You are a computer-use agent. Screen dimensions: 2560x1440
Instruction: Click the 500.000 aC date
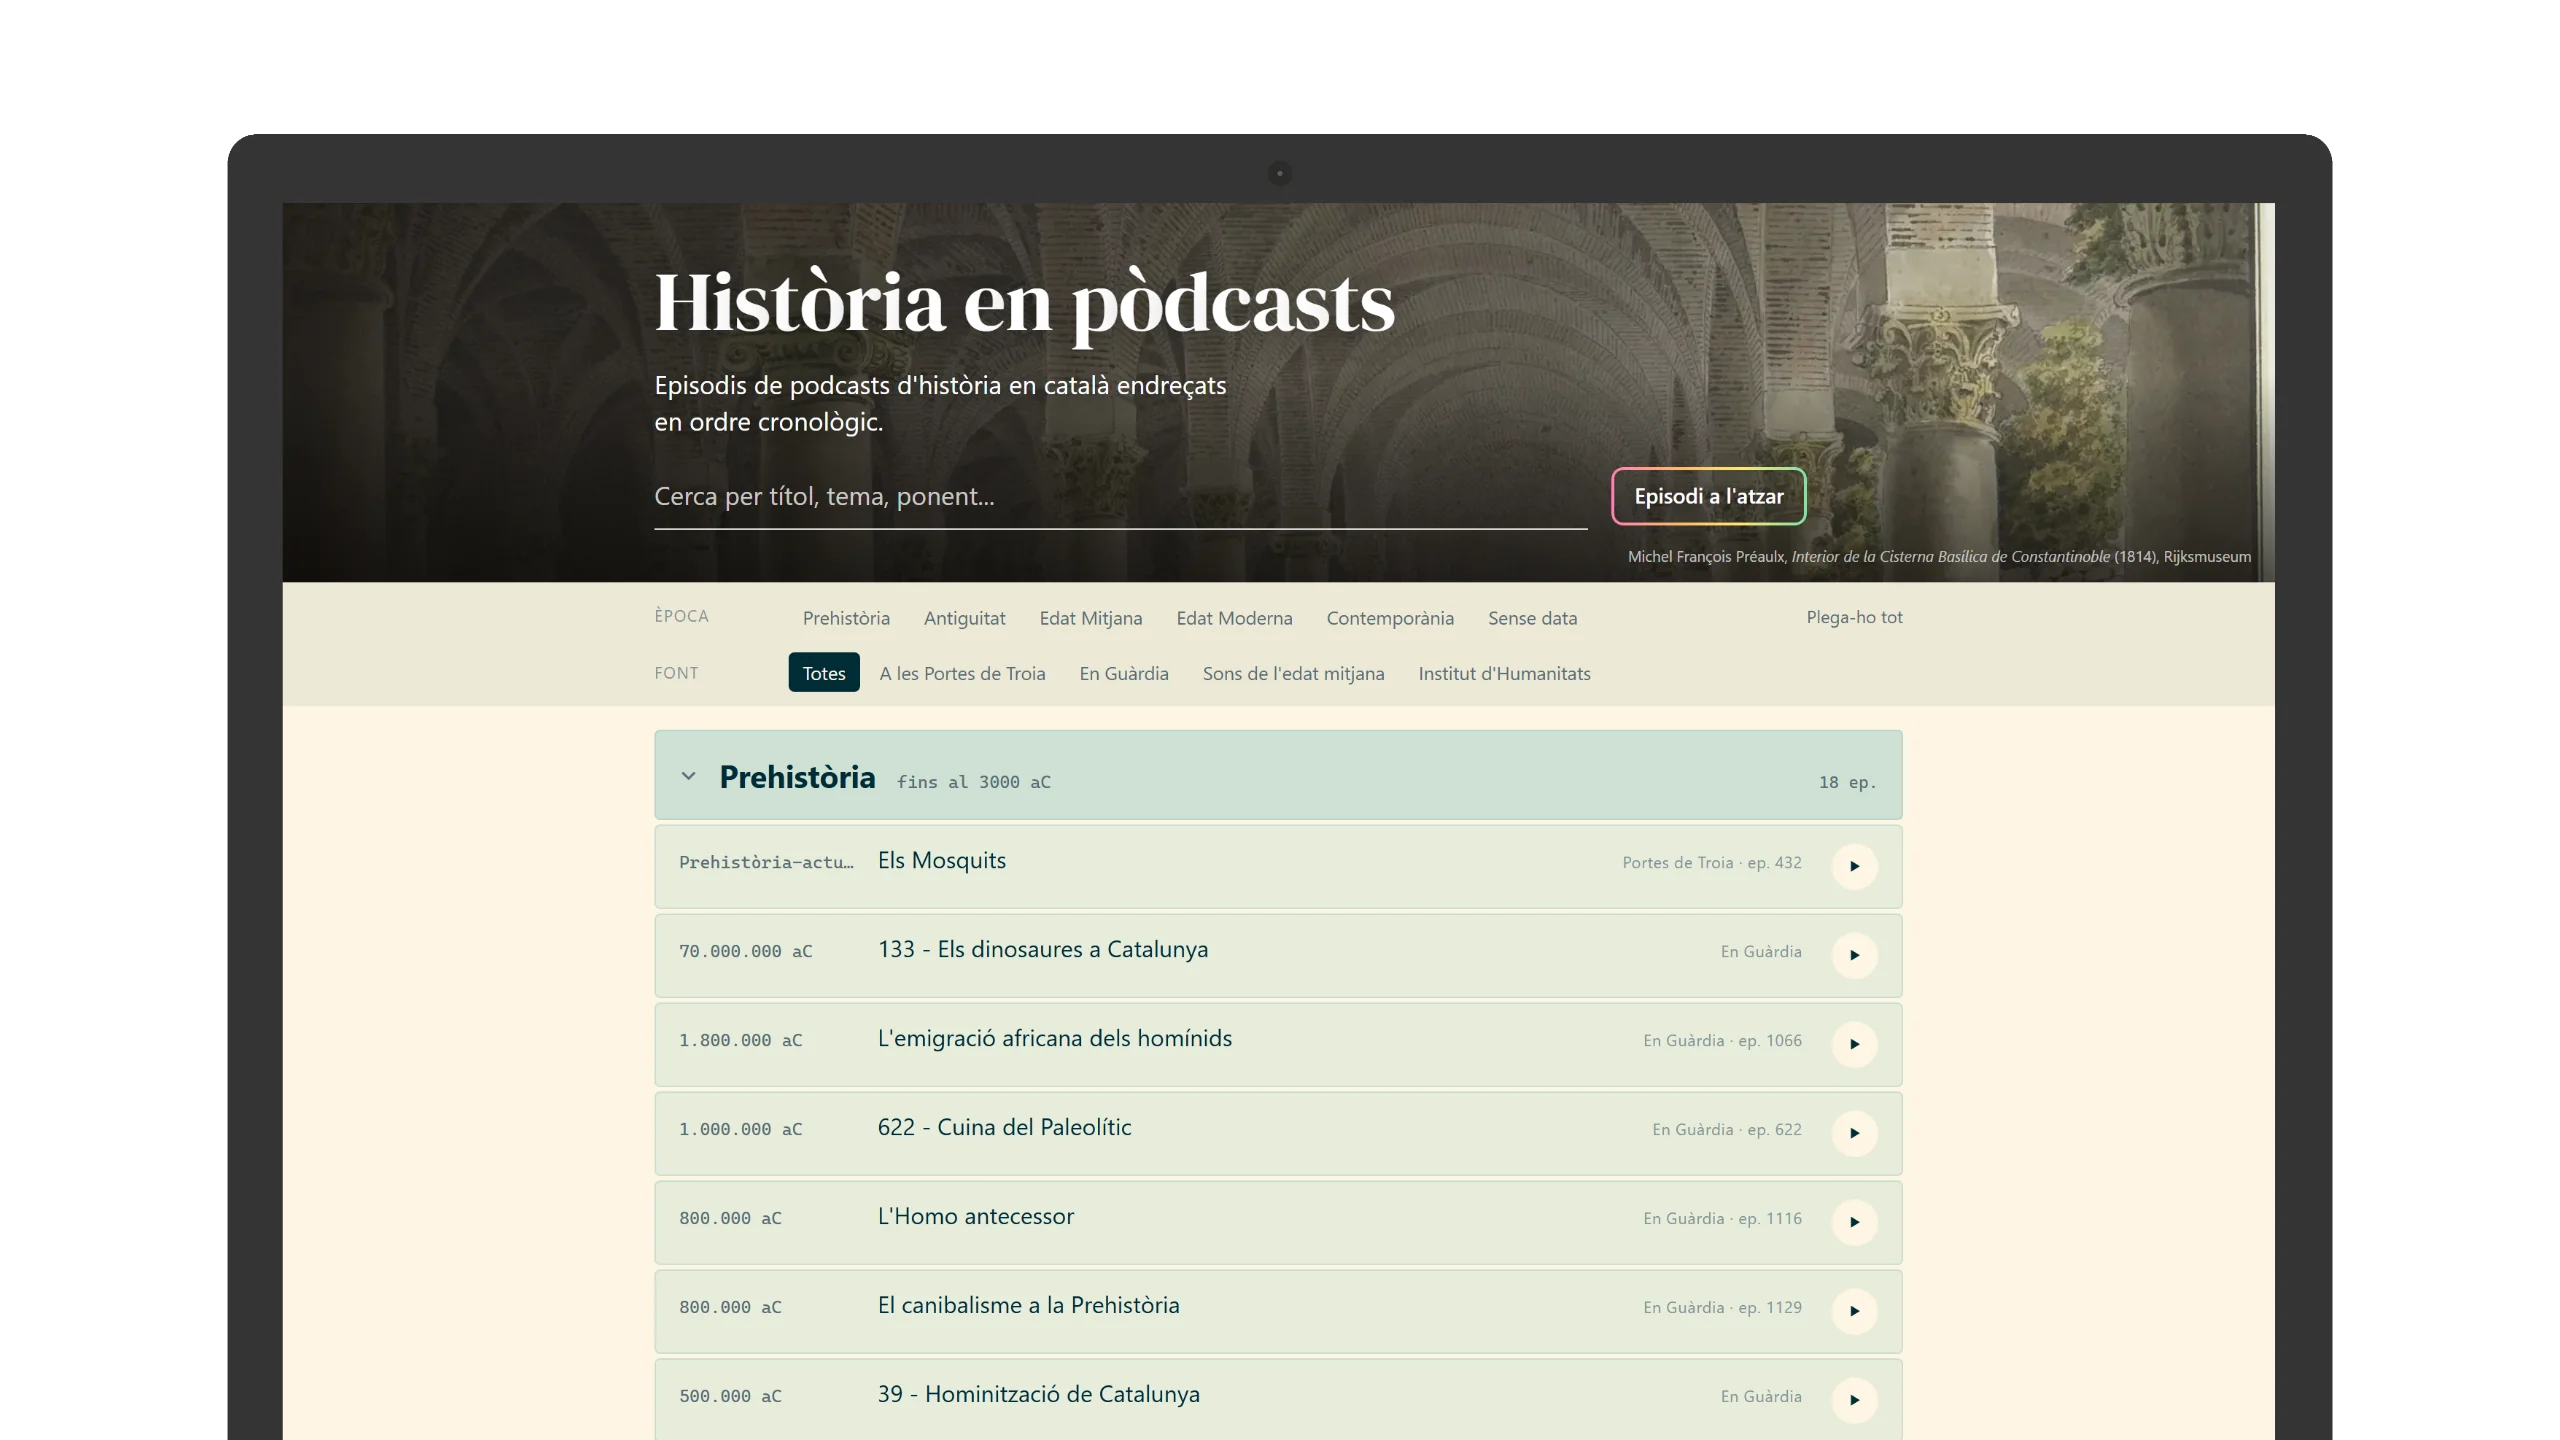click(x=730, y=1396)
